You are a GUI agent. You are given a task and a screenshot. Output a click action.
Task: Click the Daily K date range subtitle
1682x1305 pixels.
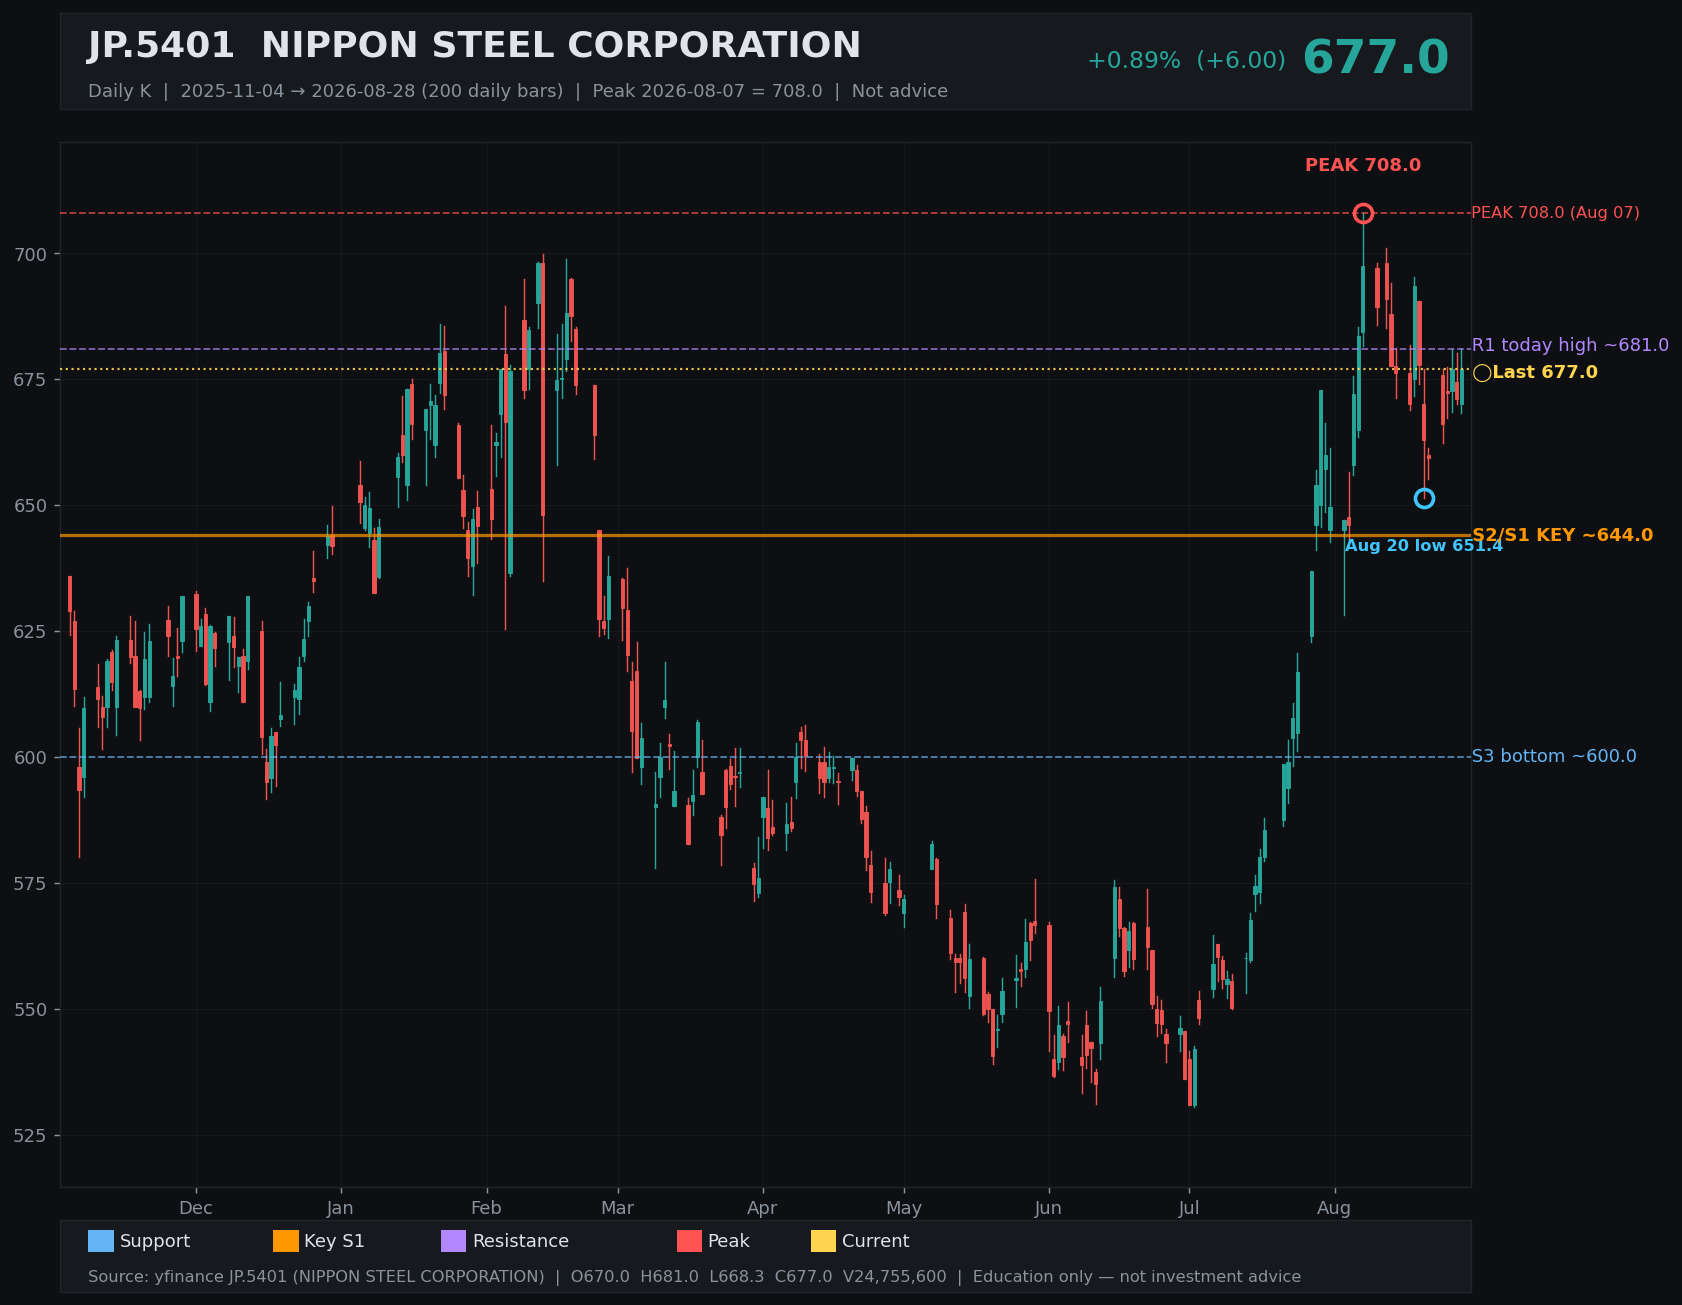pos(518,91)
